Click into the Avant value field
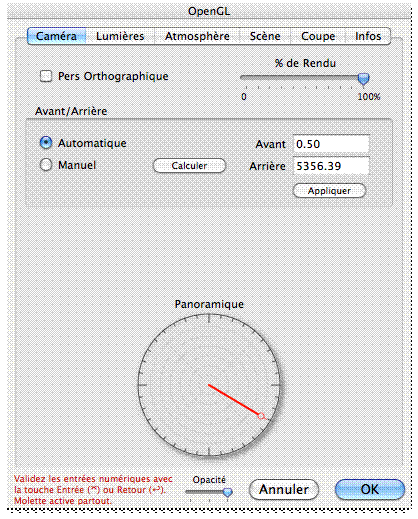 [331, 144]
